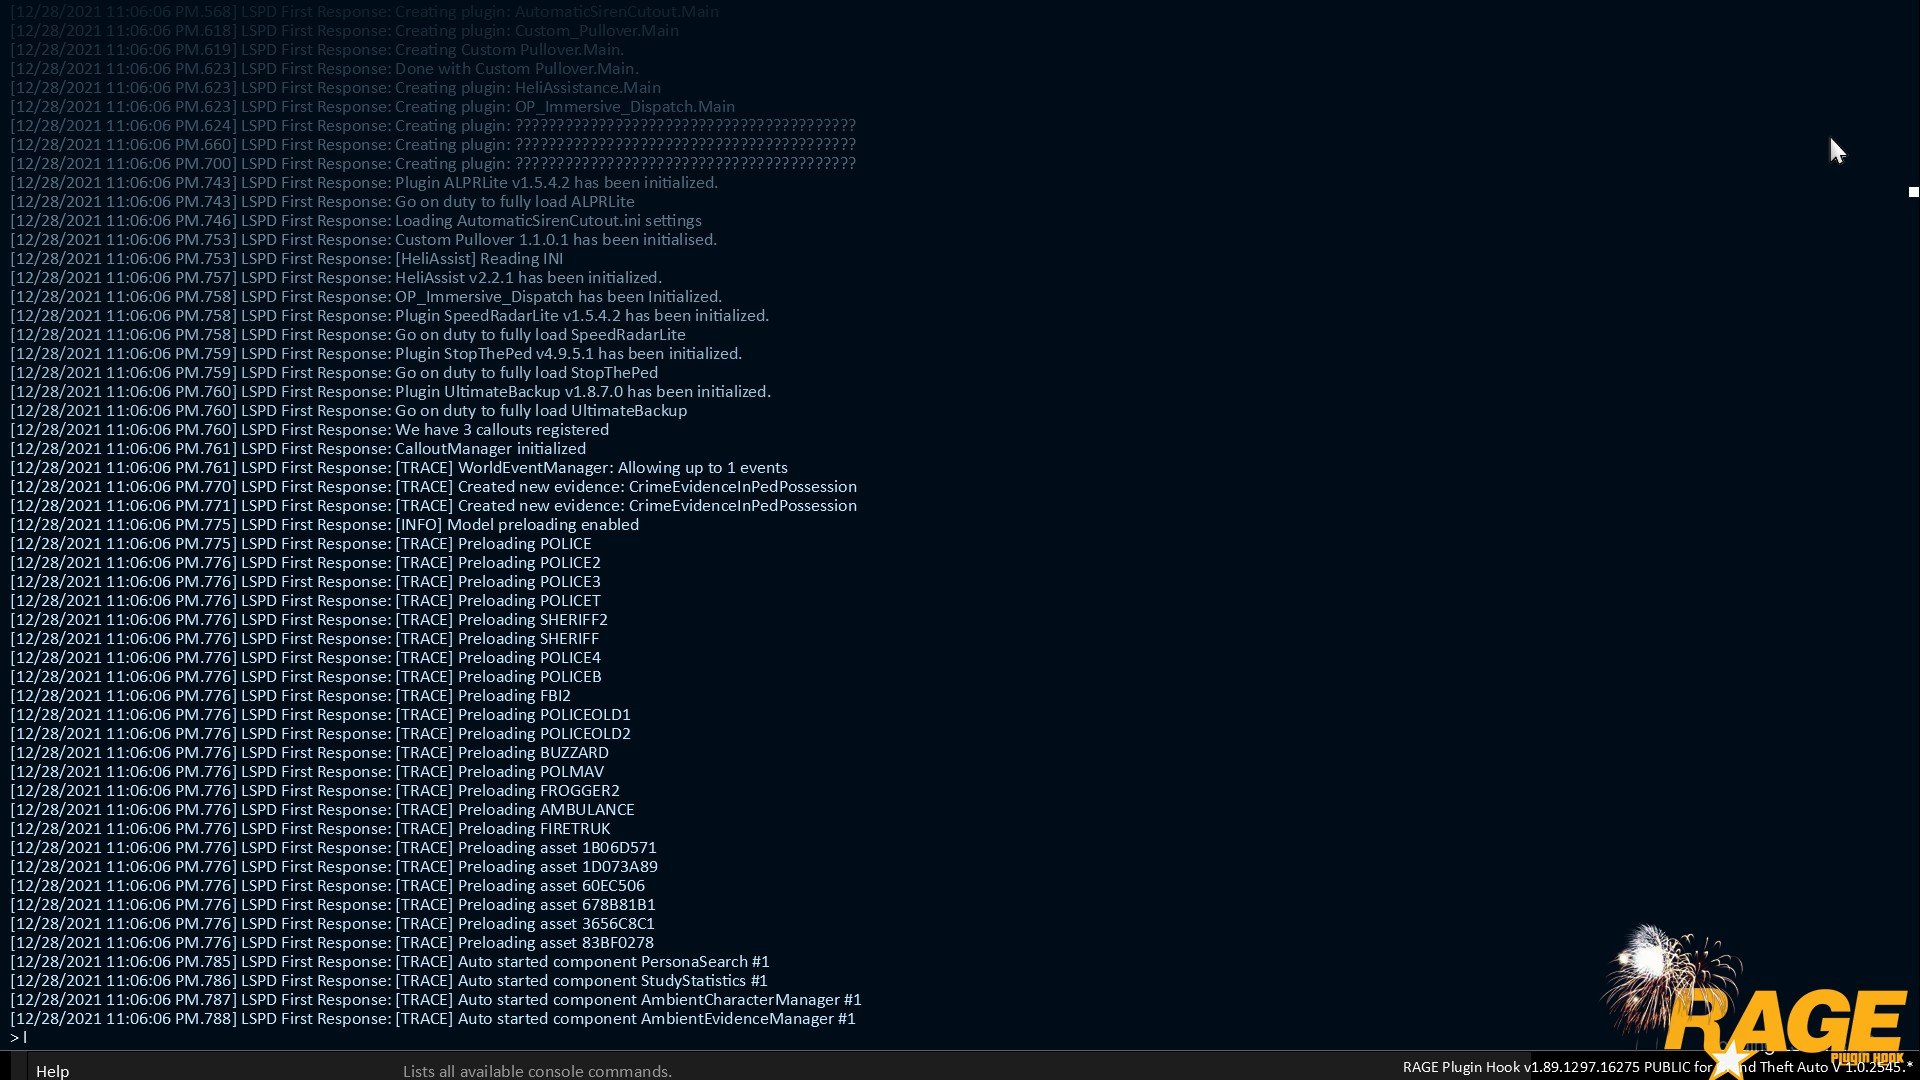Click the 'Preloading AMBULANCE' trace line

point(545,810)
